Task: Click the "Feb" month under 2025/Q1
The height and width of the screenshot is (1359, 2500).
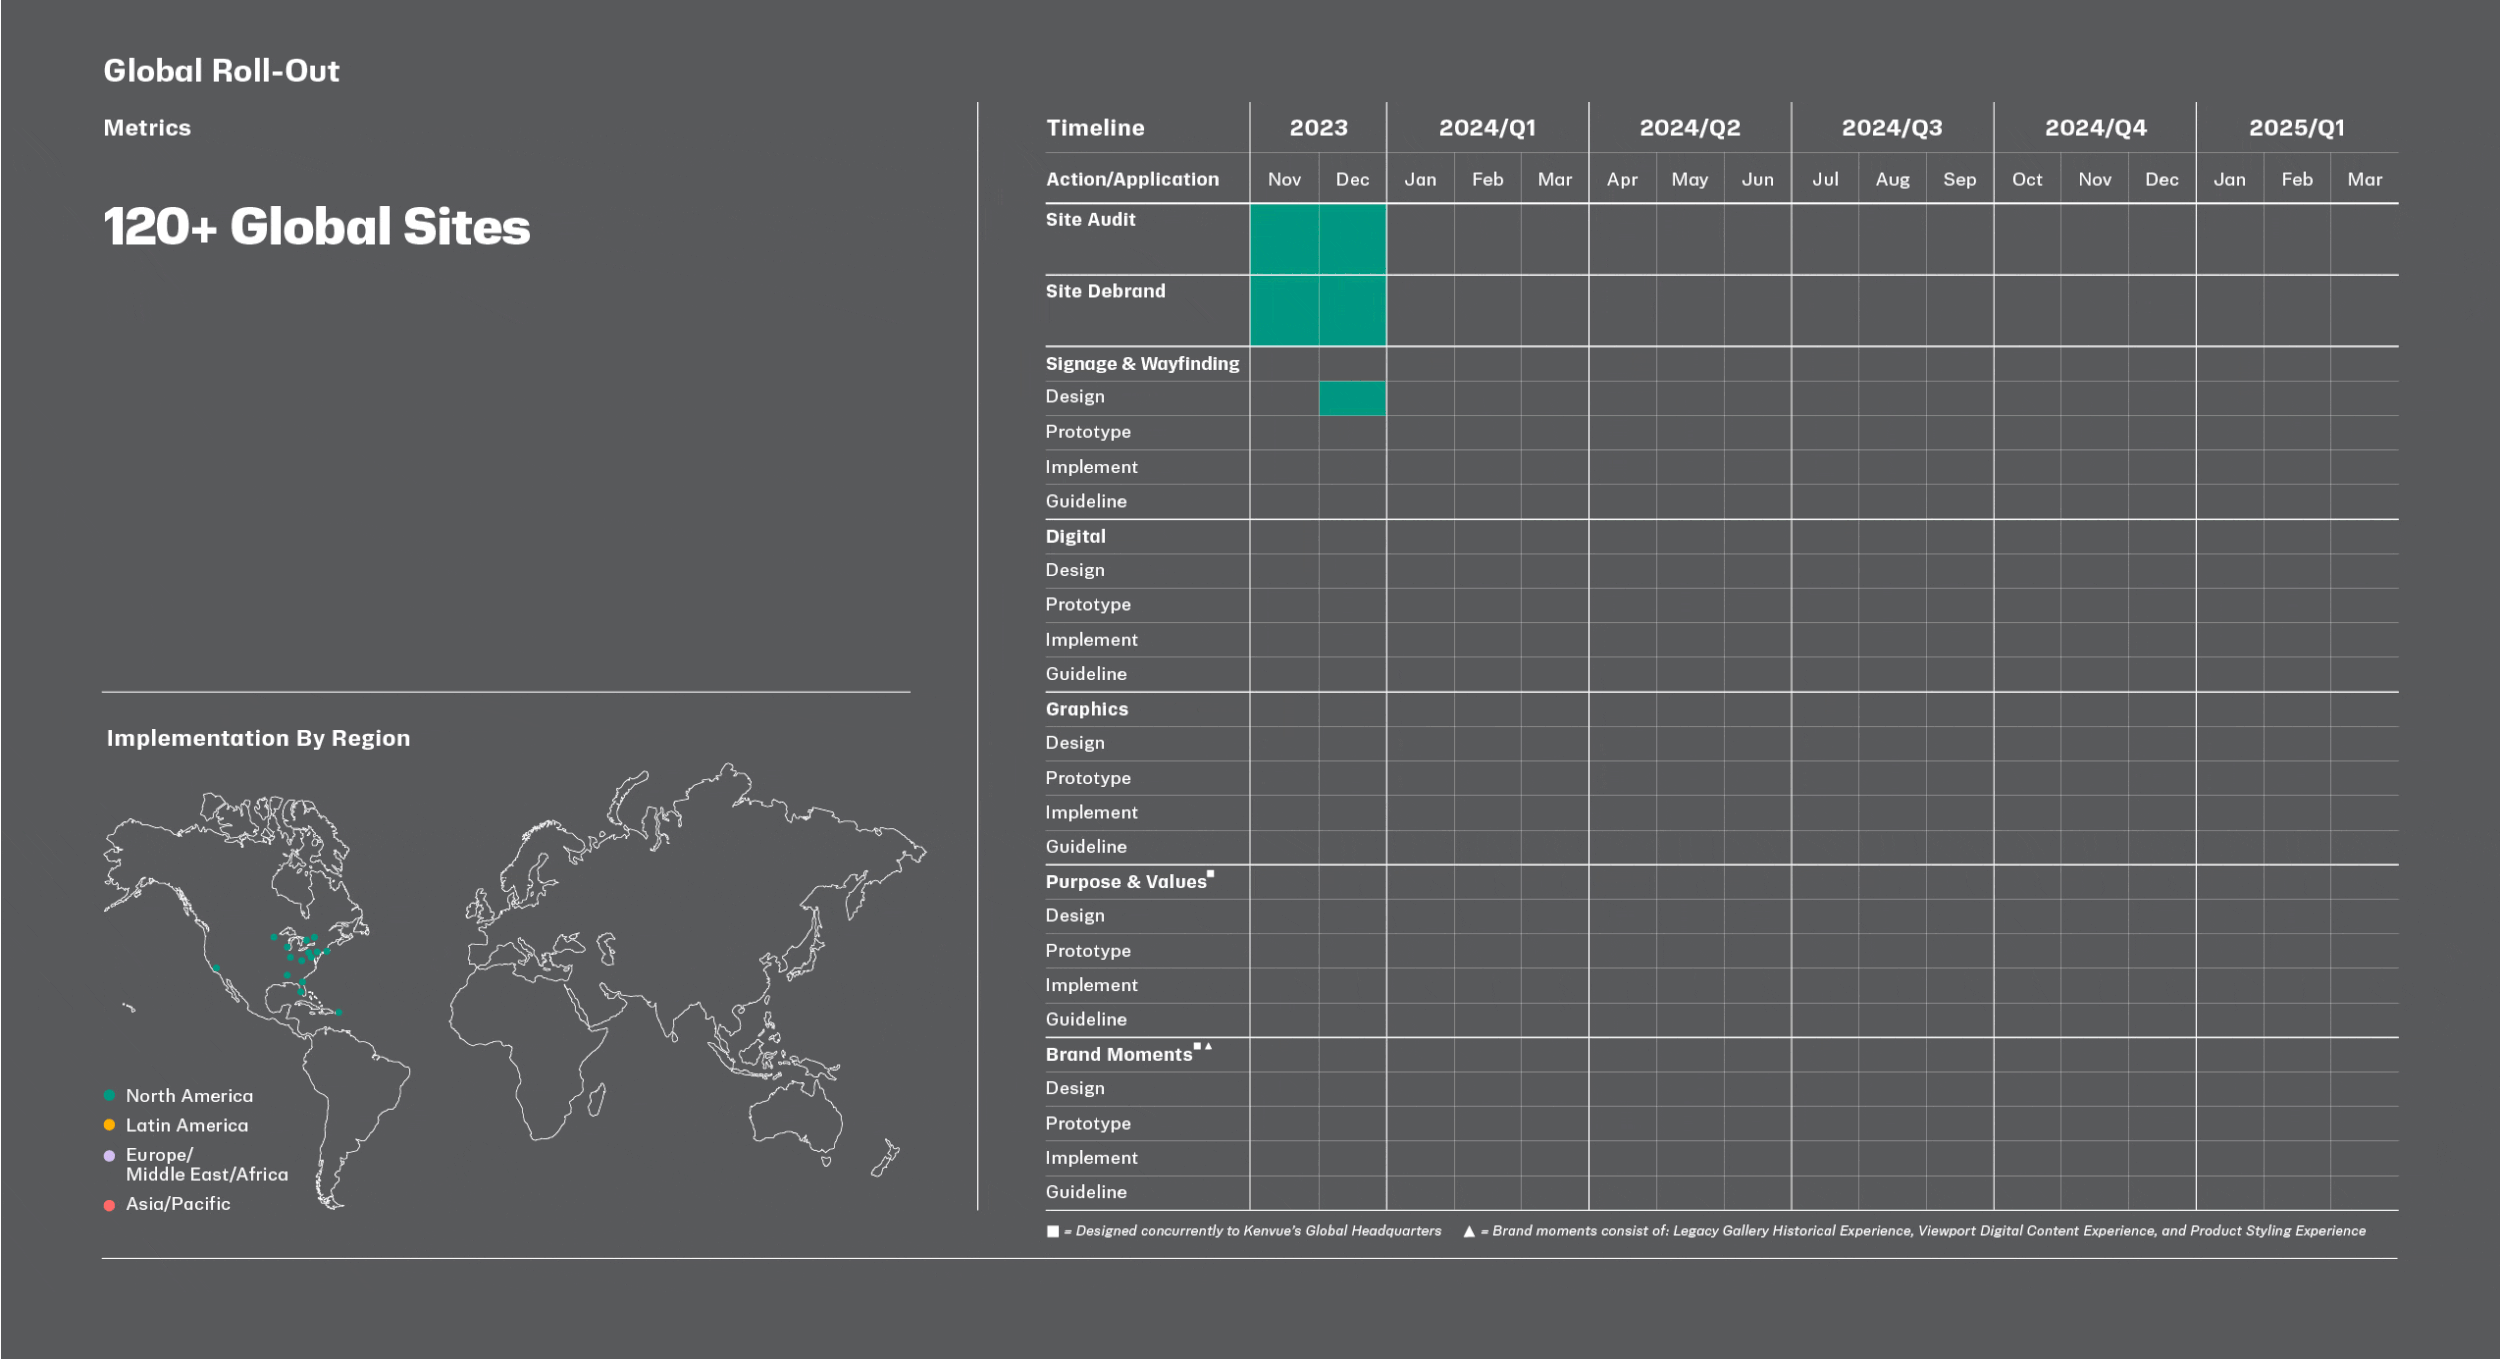Action: tap(2296, 179)
